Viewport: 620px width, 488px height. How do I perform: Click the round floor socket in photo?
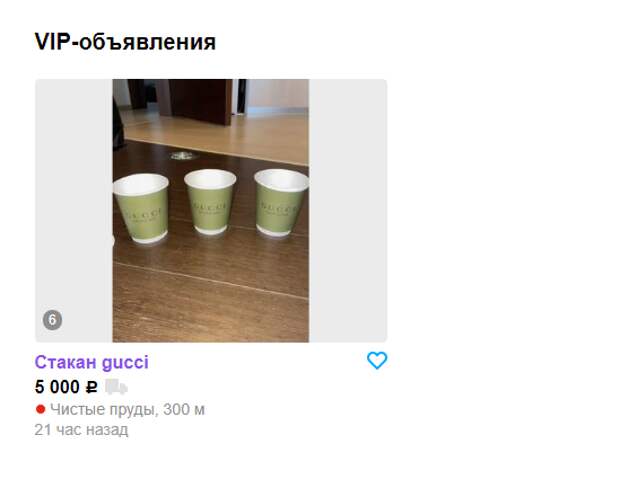tap(184, 156)
